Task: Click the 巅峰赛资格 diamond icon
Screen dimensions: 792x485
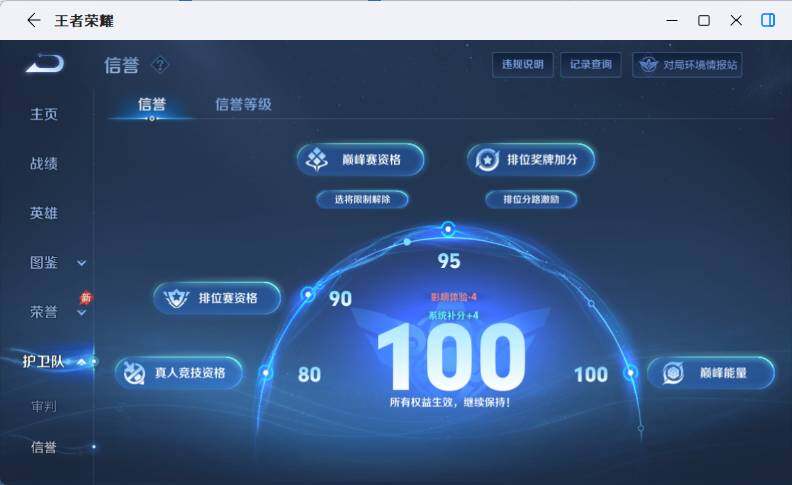Action: click(x=317, y=160)
